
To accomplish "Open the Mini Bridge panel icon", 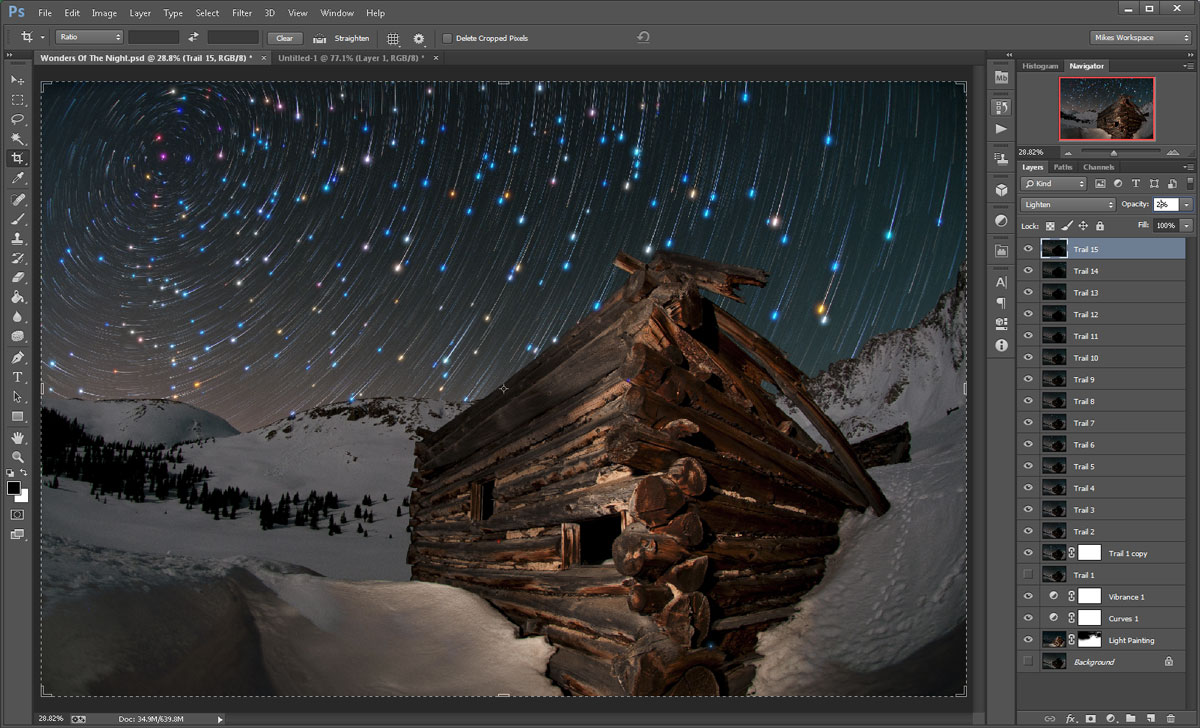I will tap(1001, 77).
